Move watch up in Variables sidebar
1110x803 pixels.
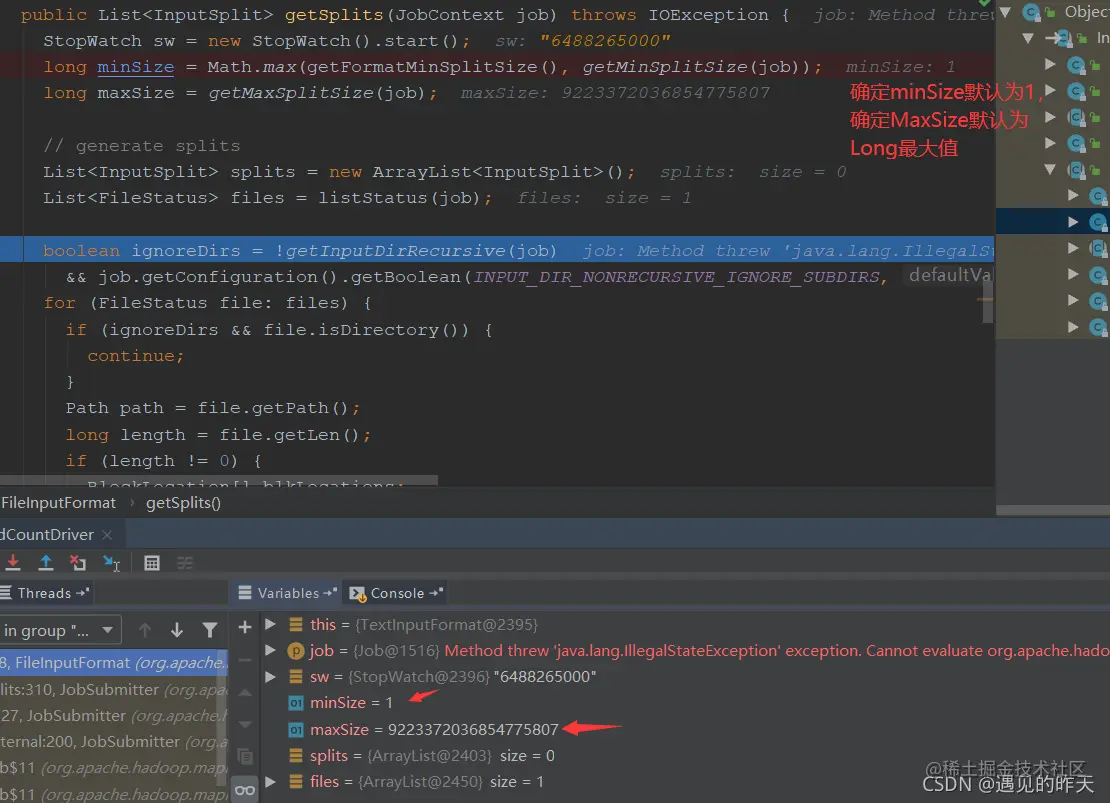tap(245, 693)
